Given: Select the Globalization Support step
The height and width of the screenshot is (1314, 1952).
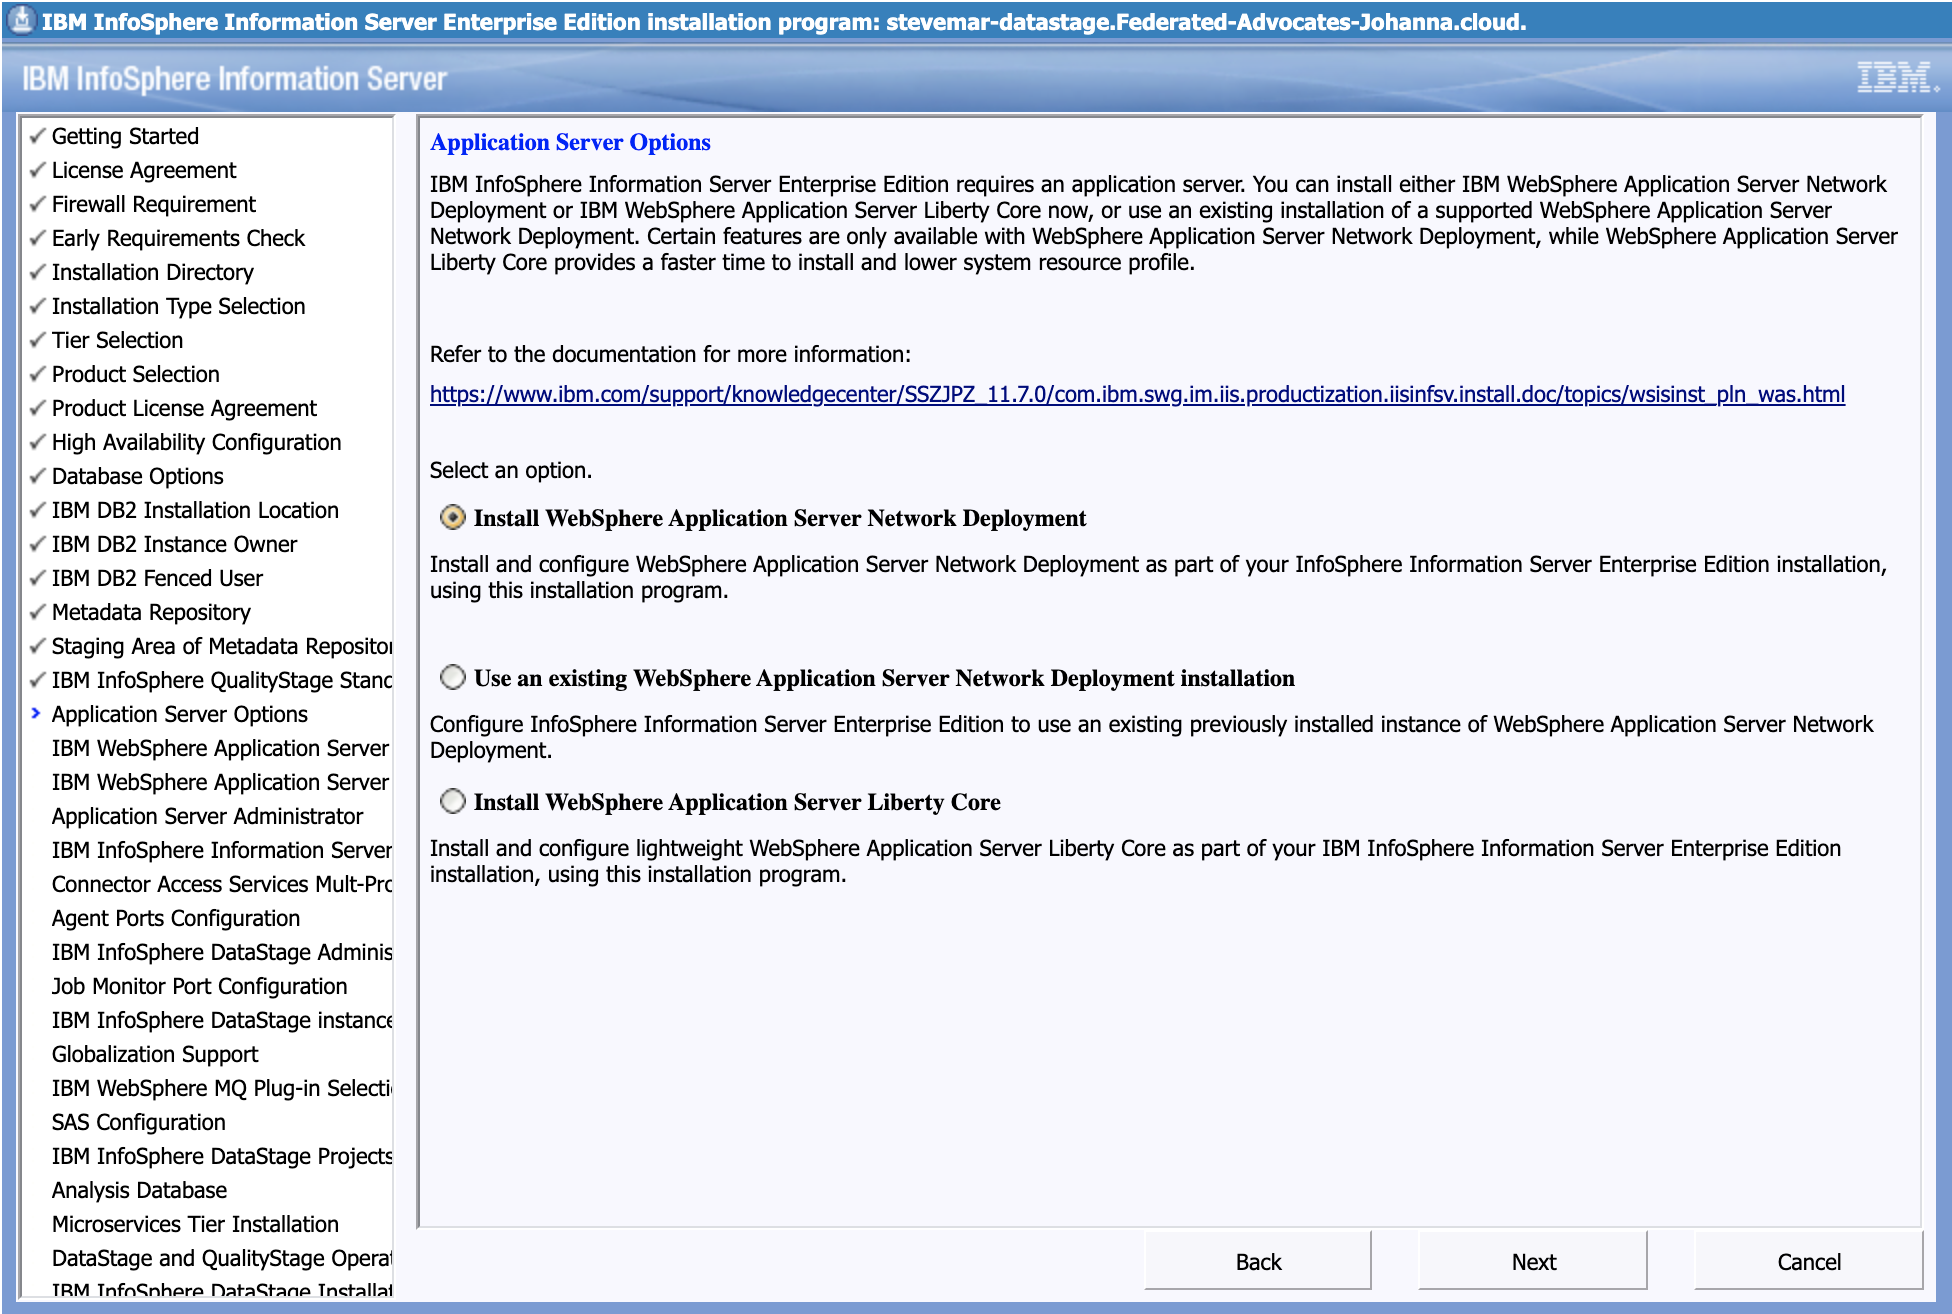Looking at the screenshot, I should pos(155,1054).
